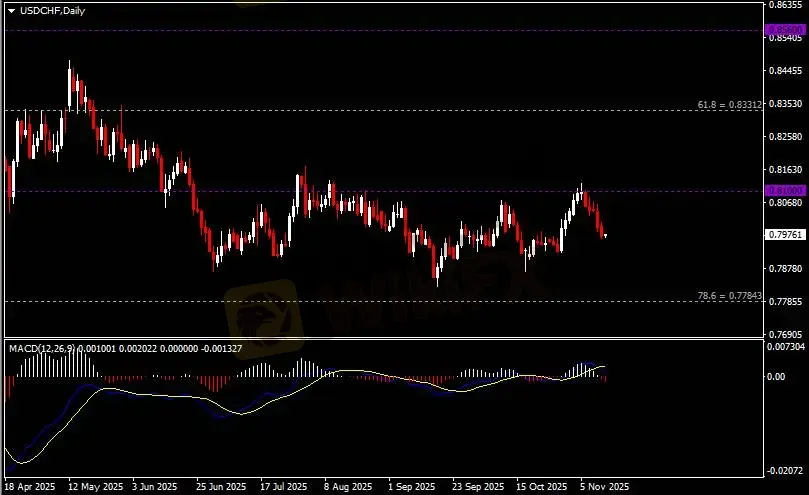Select the 25 Jun 2025 time axis marker
The height and width of the screenshot is (495, 809).
pos(221,487)
